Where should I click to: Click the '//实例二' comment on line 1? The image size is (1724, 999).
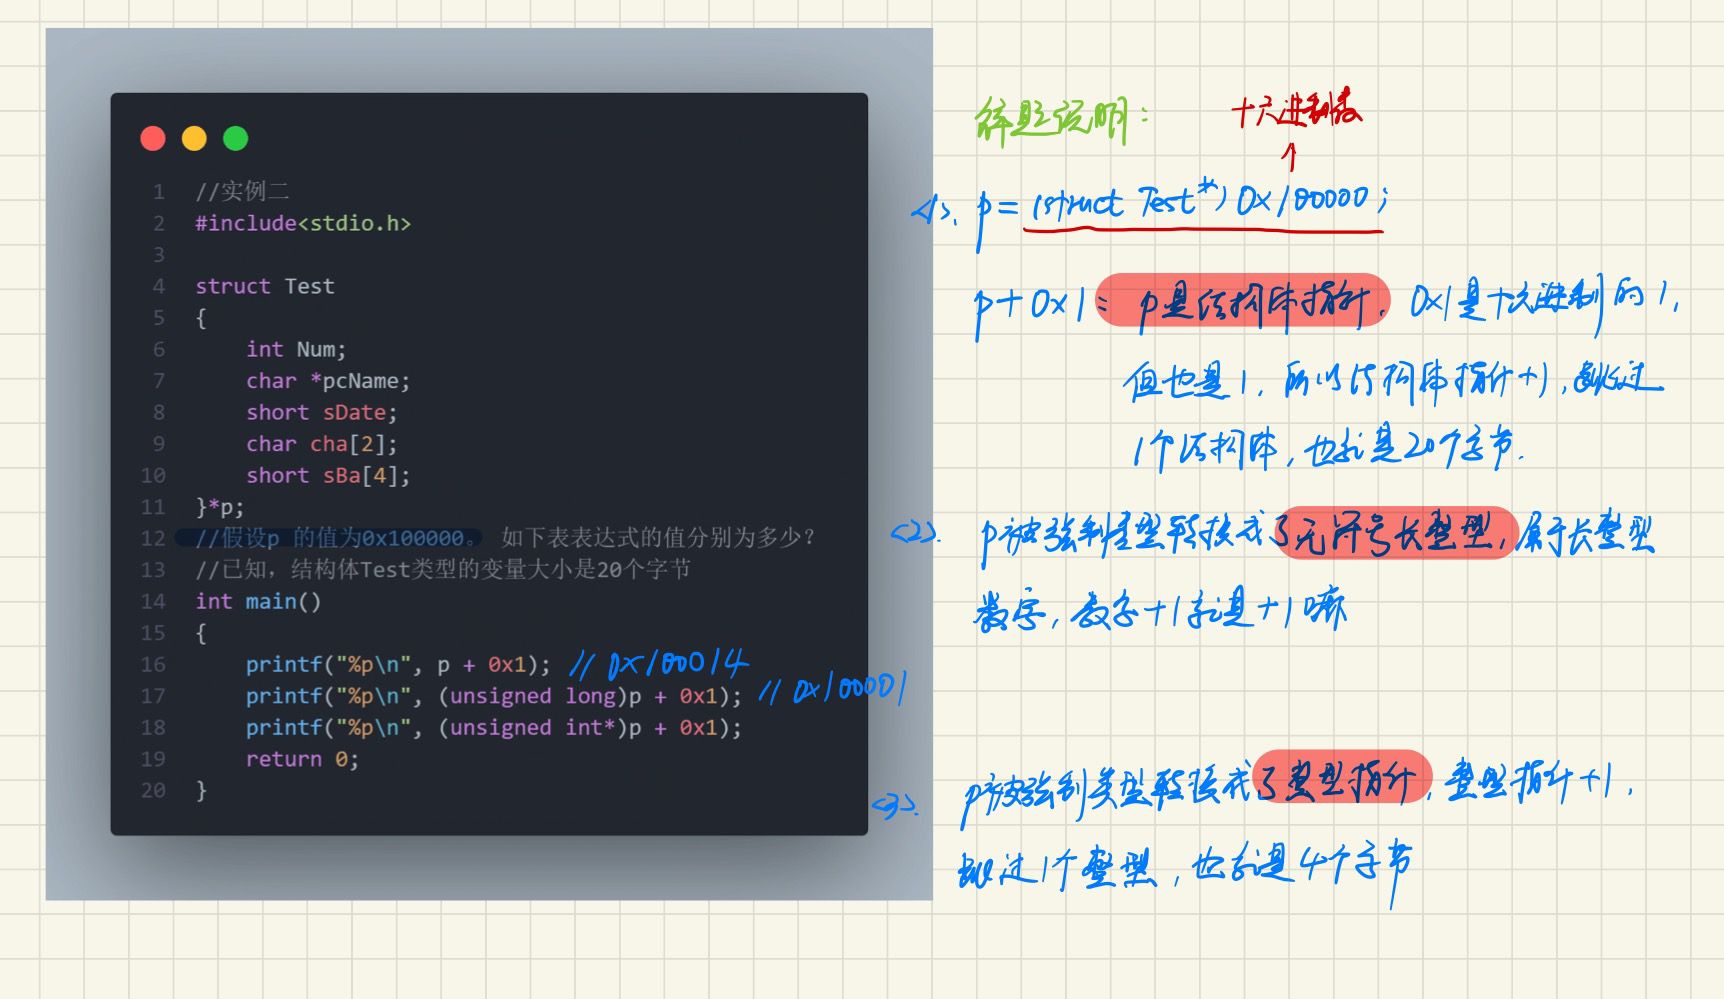click(x=242, y=191)
